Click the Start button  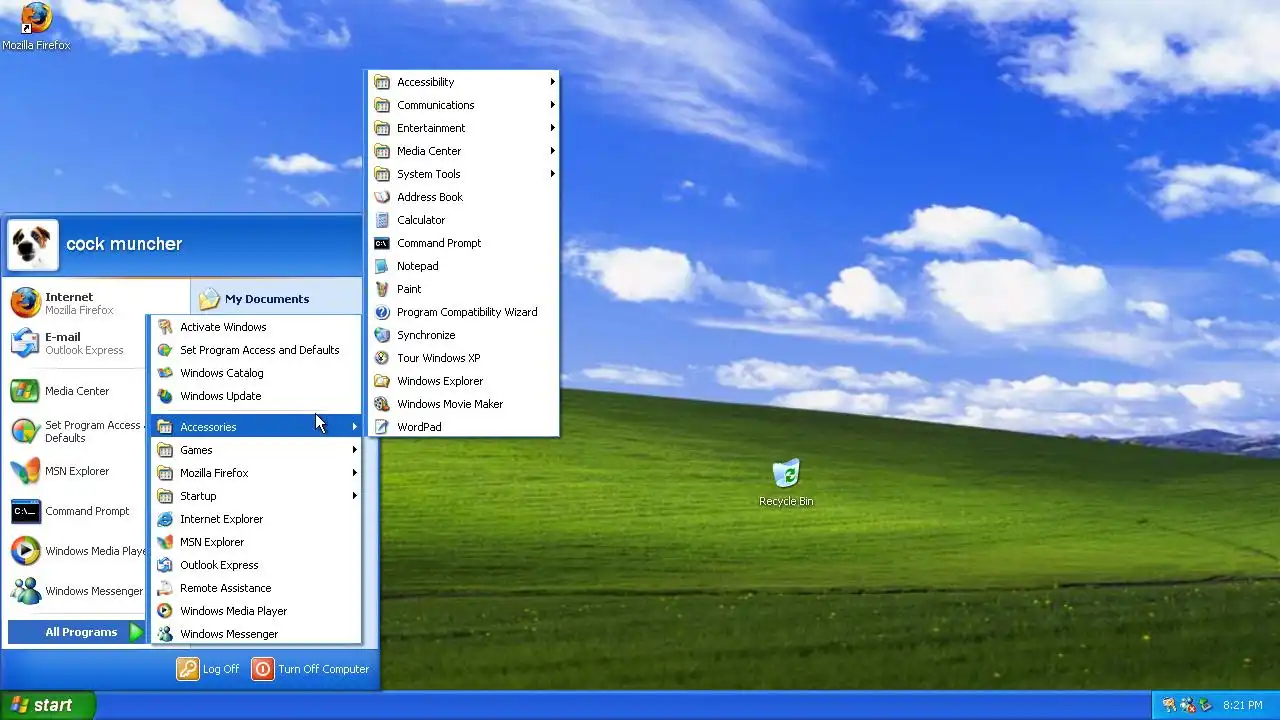(x=47, y=705)
